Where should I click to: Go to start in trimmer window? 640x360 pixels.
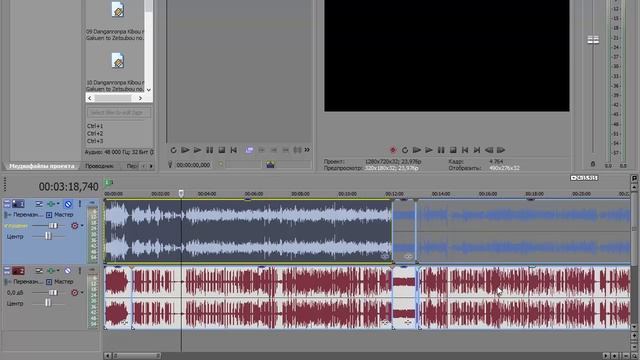point(233,150)
